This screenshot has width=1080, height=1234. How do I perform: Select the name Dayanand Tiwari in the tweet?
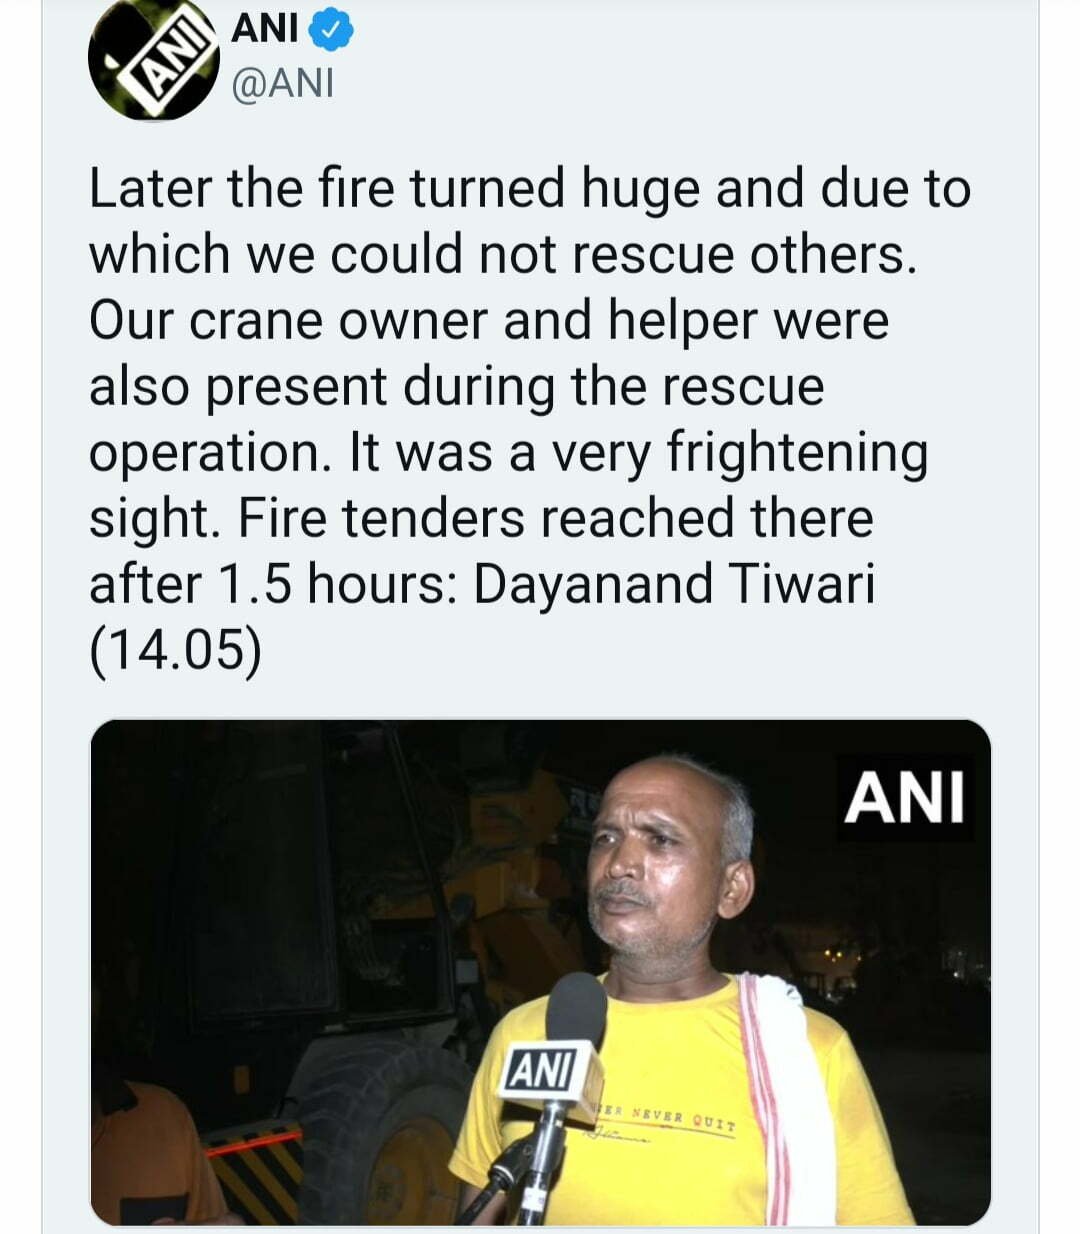pyautogui.click(x=674, y=584)
